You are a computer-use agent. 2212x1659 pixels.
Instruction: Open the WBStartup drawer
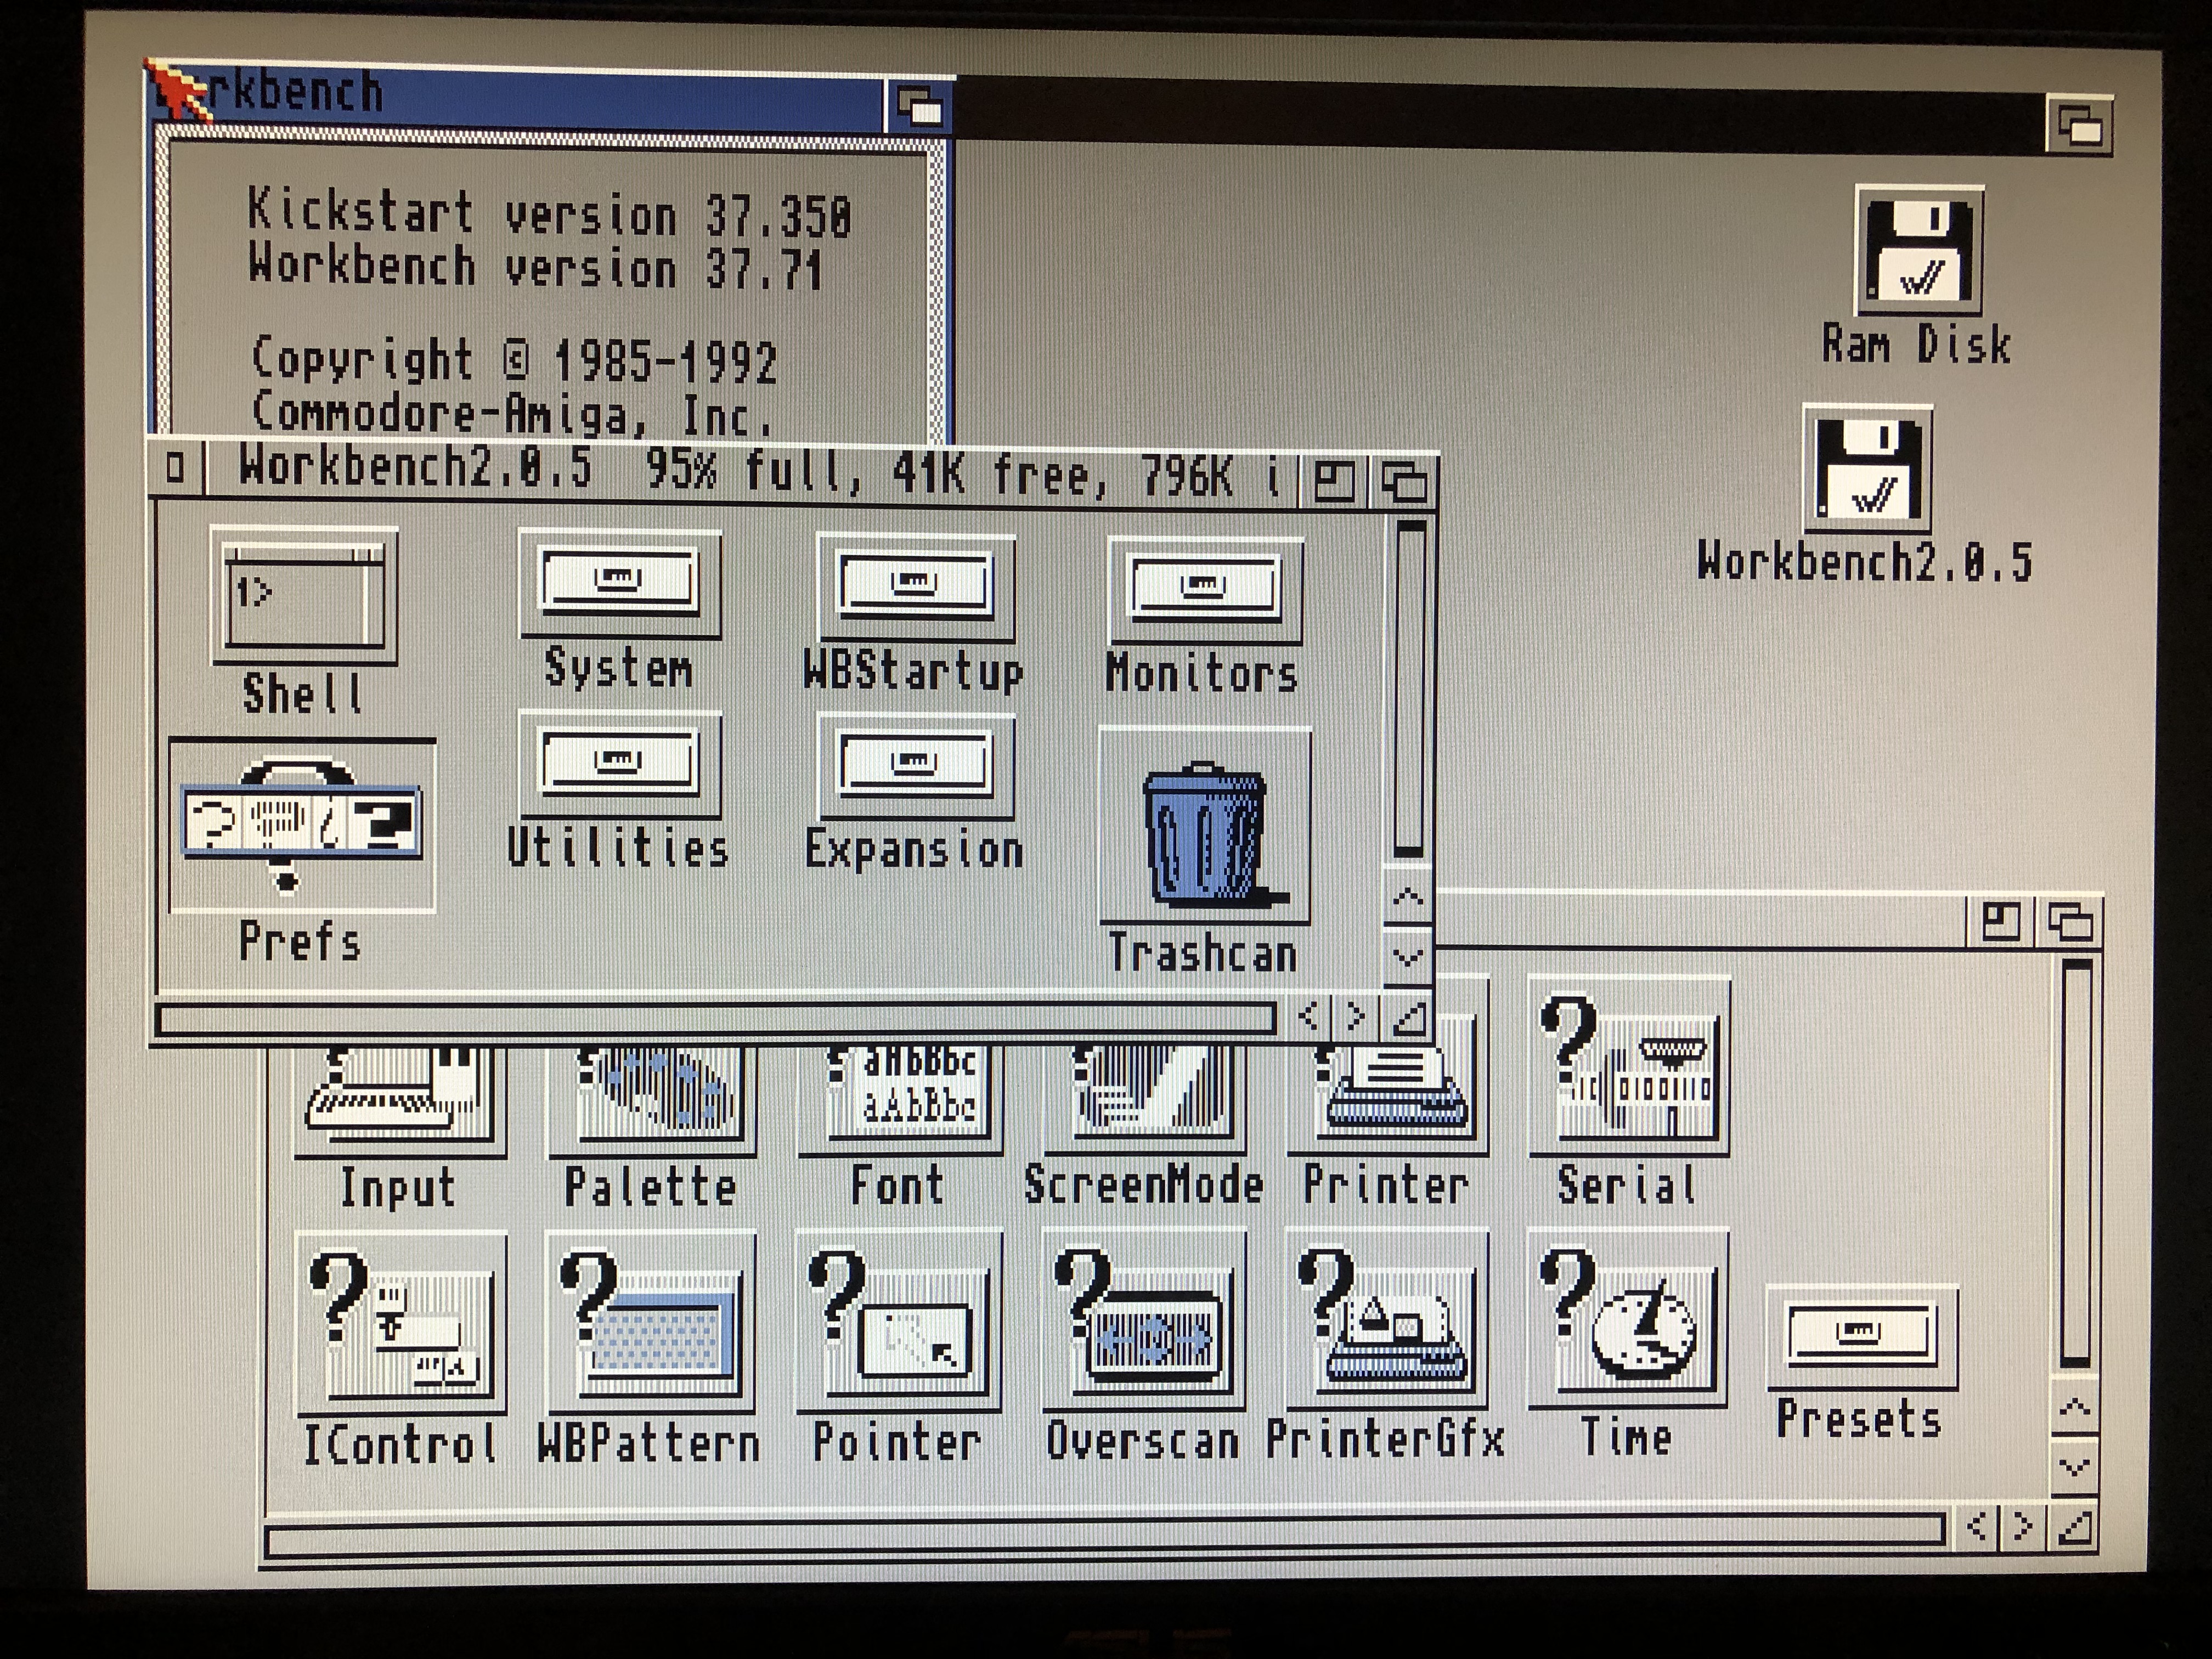[x=915, y=587]
